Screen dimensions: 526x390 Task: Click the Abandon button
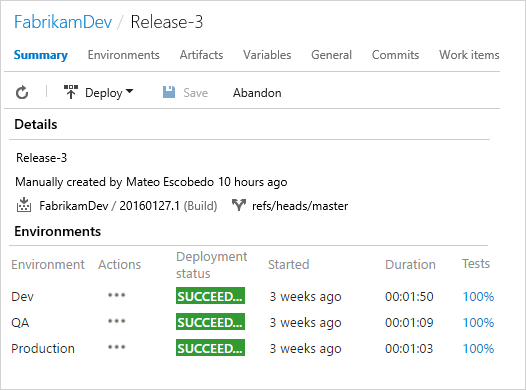tap(257, 93)
